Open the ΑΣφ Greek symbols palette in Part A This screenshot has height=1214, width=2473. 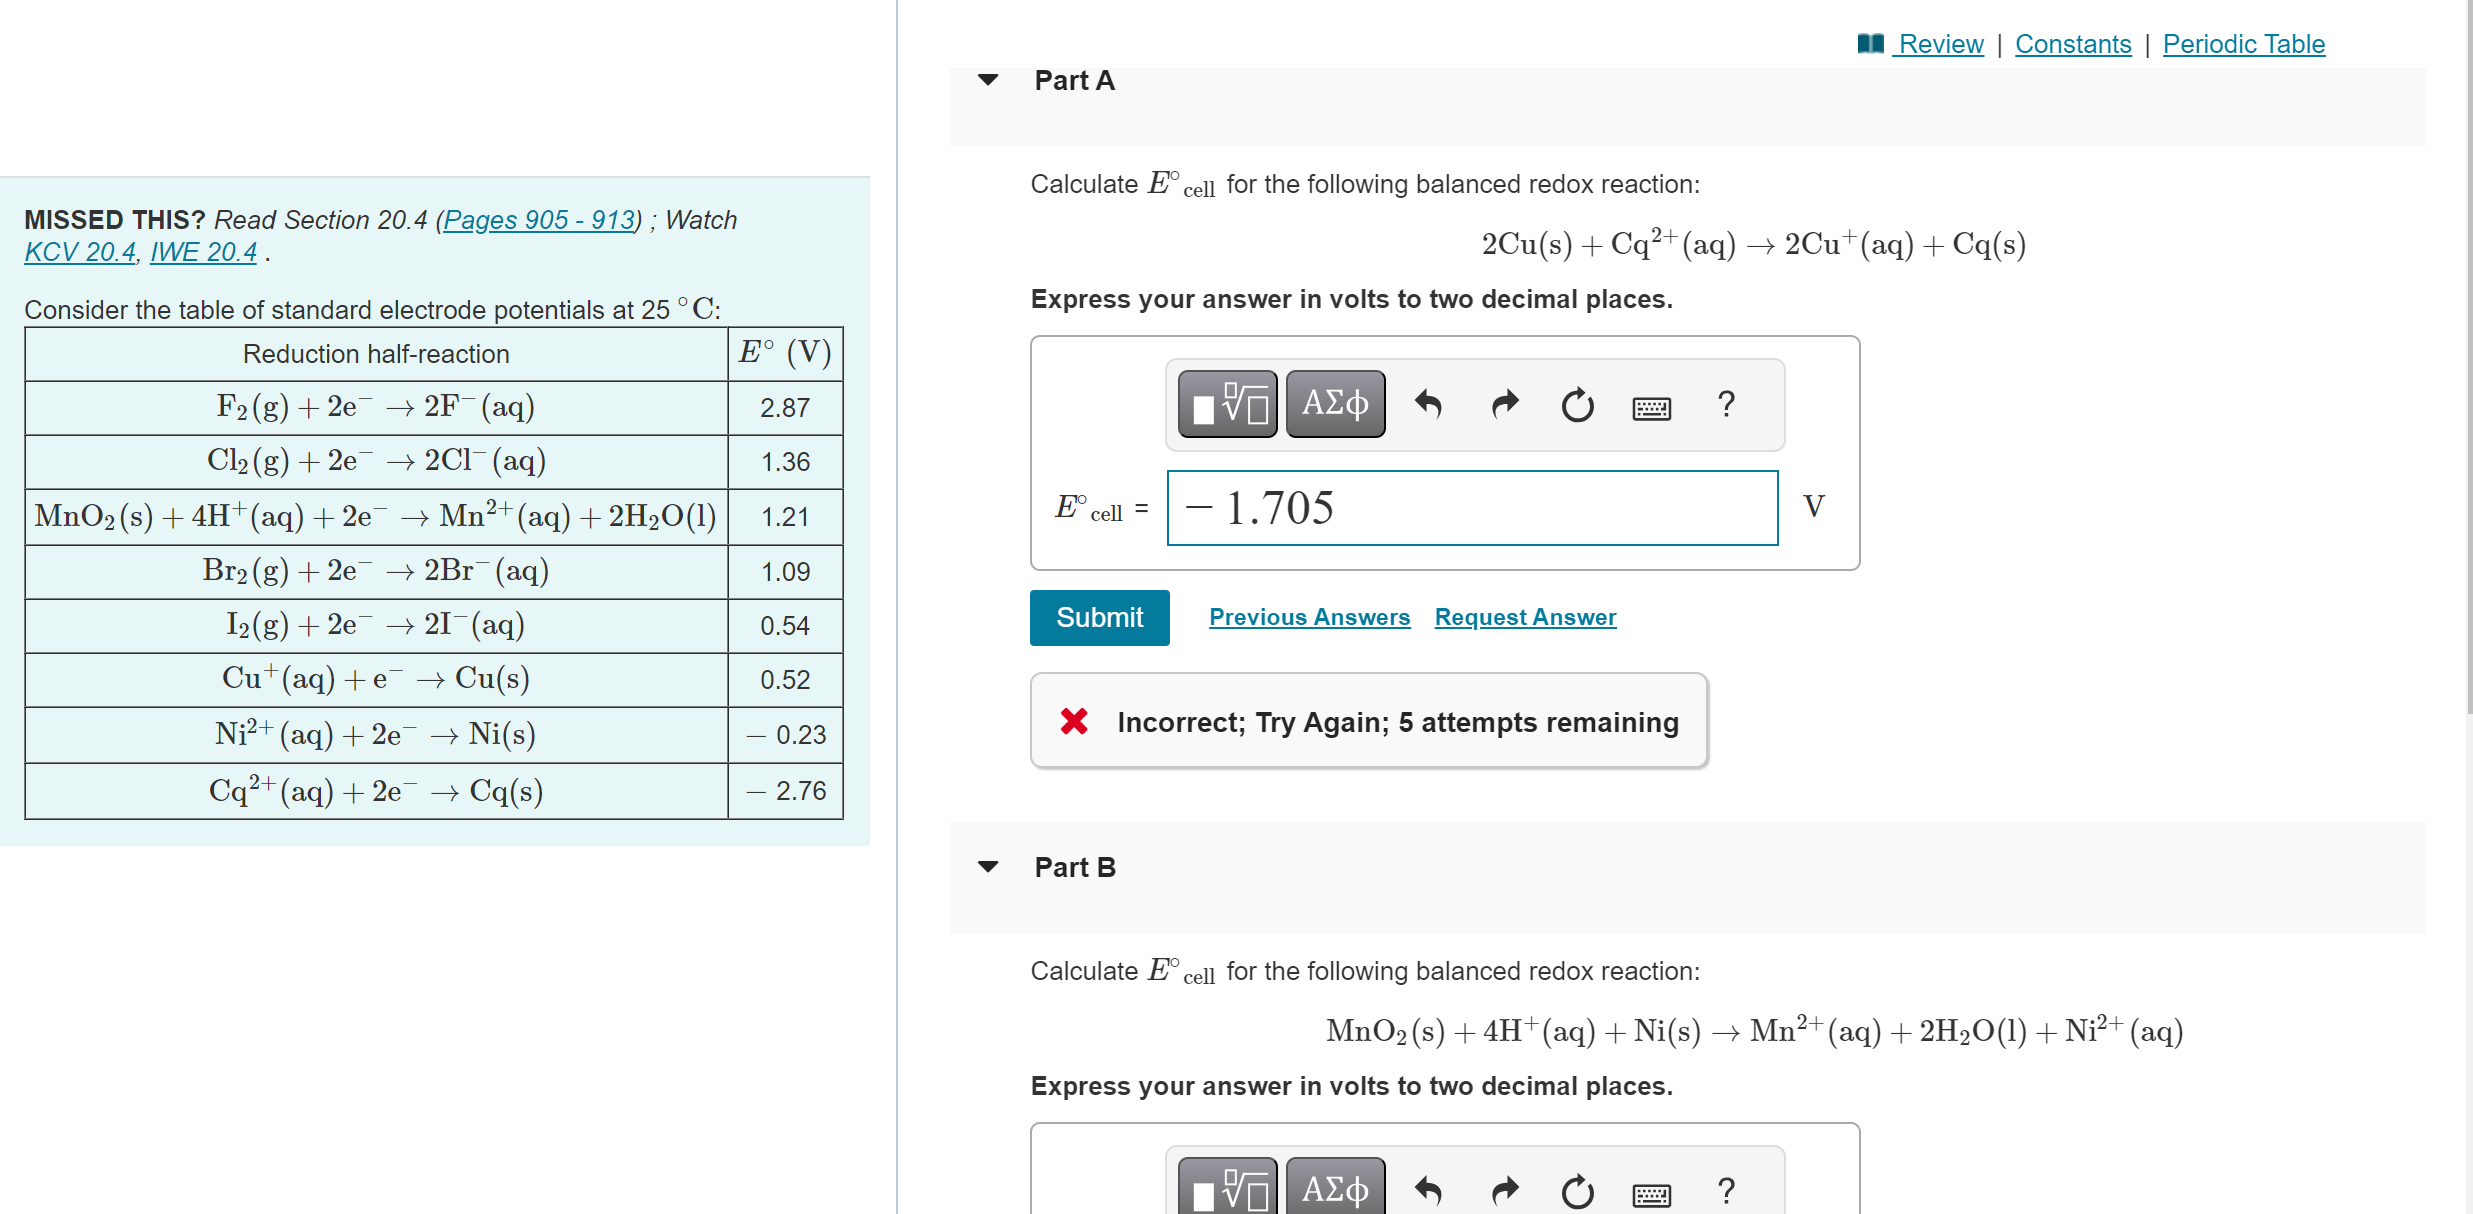[1334, 403]
